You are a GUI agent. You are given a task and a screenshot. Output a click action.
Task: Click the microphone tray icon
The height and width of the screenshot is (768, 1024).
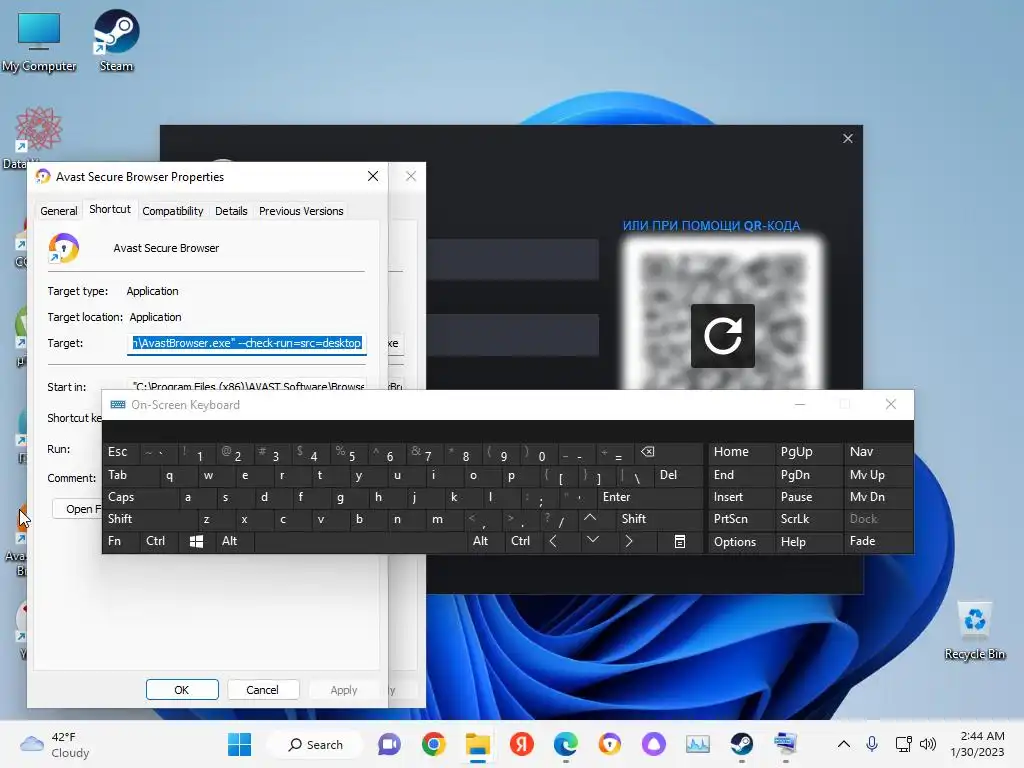(872, 744)
